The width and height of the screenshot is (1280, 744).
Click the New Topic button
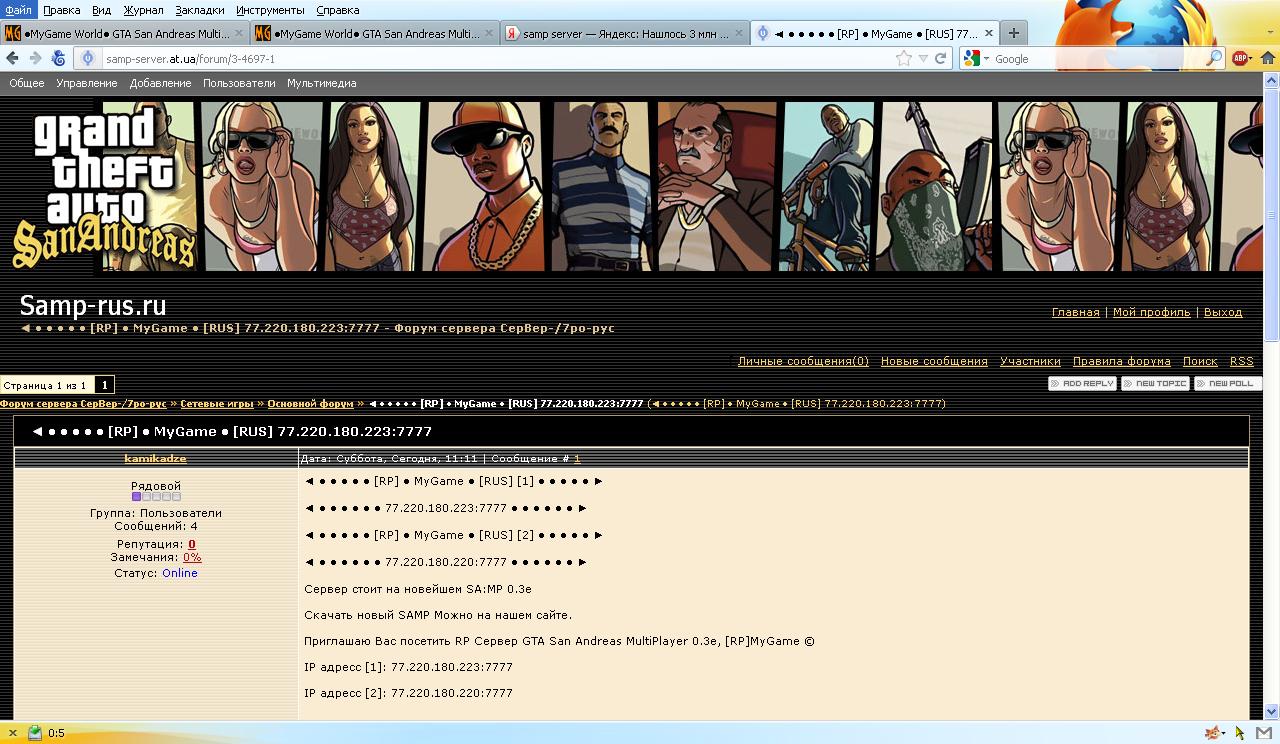pos(1155,383)
